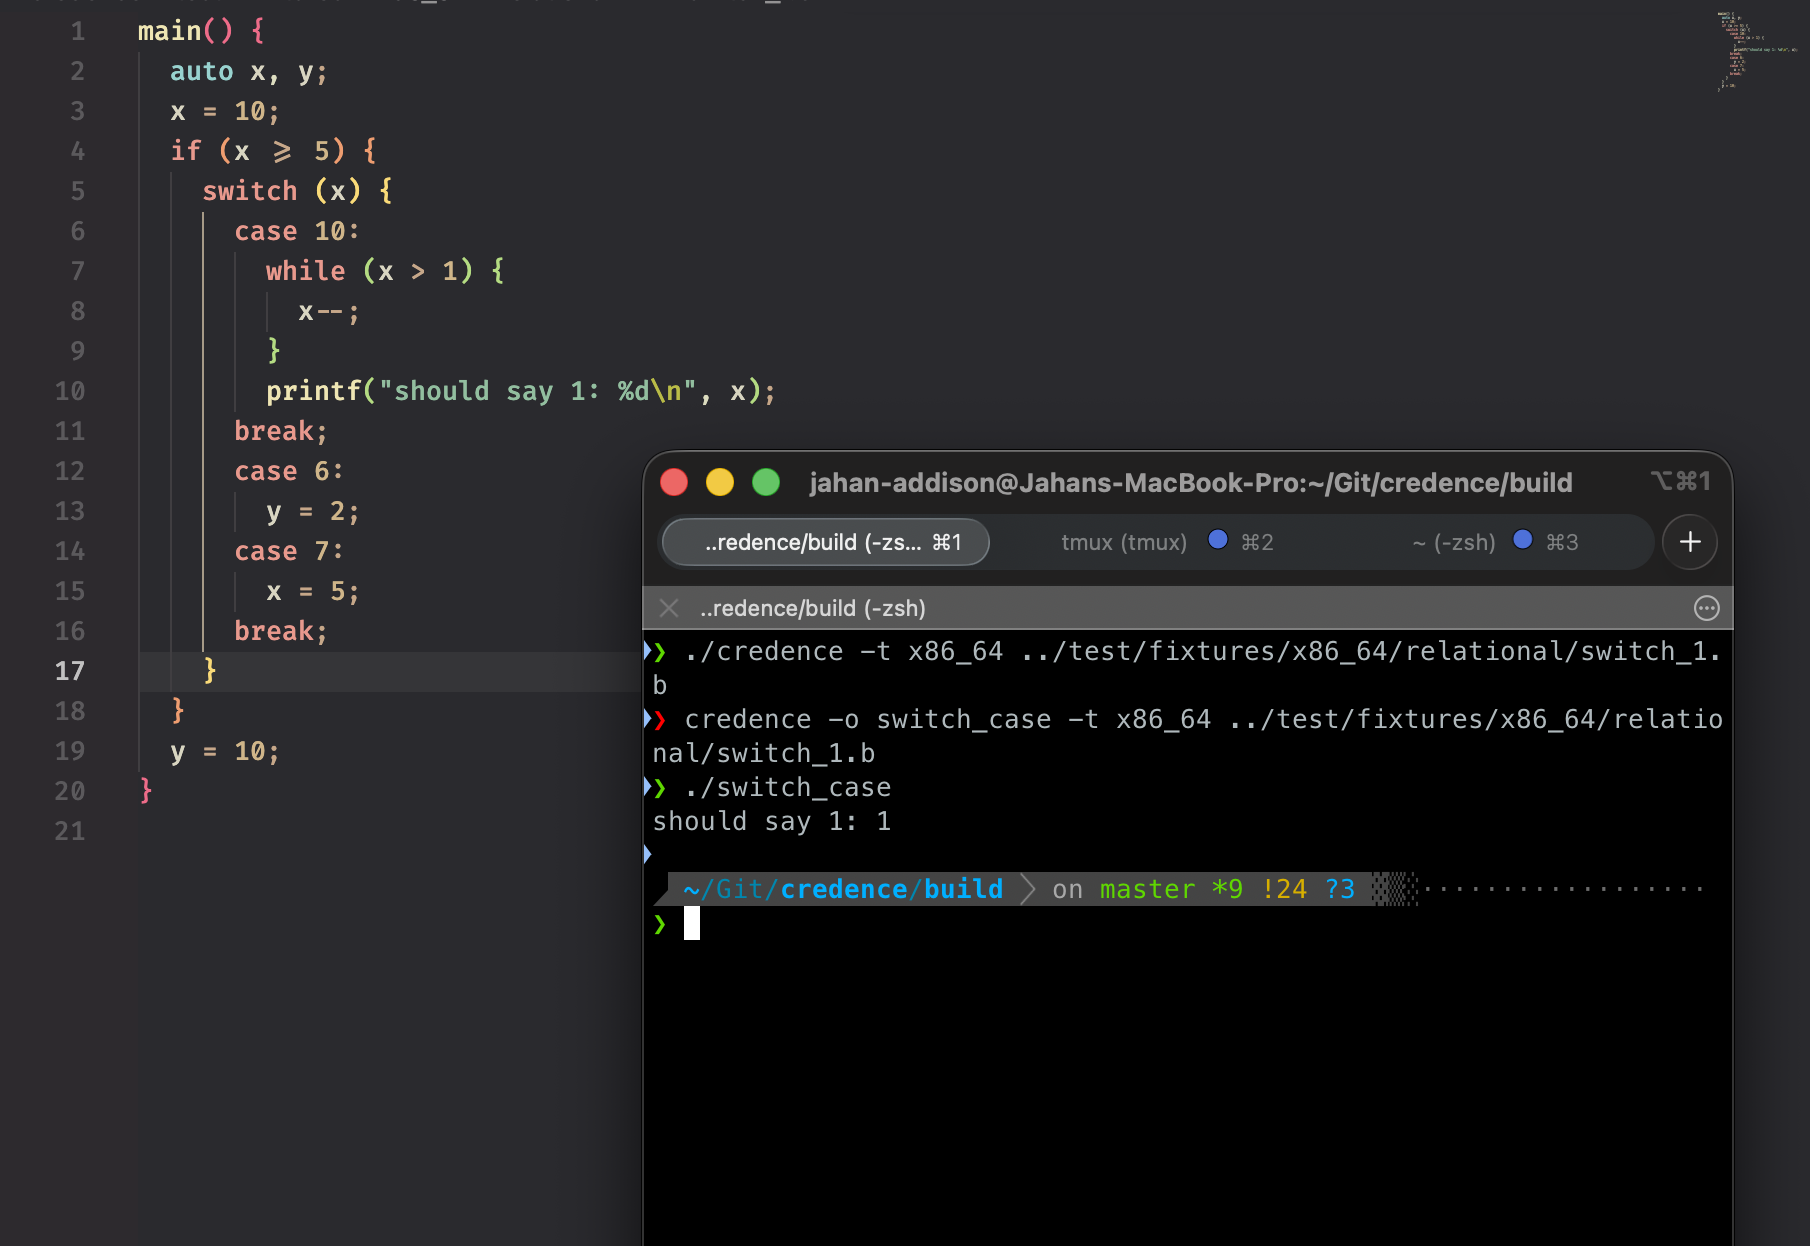Close the terminal window with red button
1810x1246 pixels.
674,483
